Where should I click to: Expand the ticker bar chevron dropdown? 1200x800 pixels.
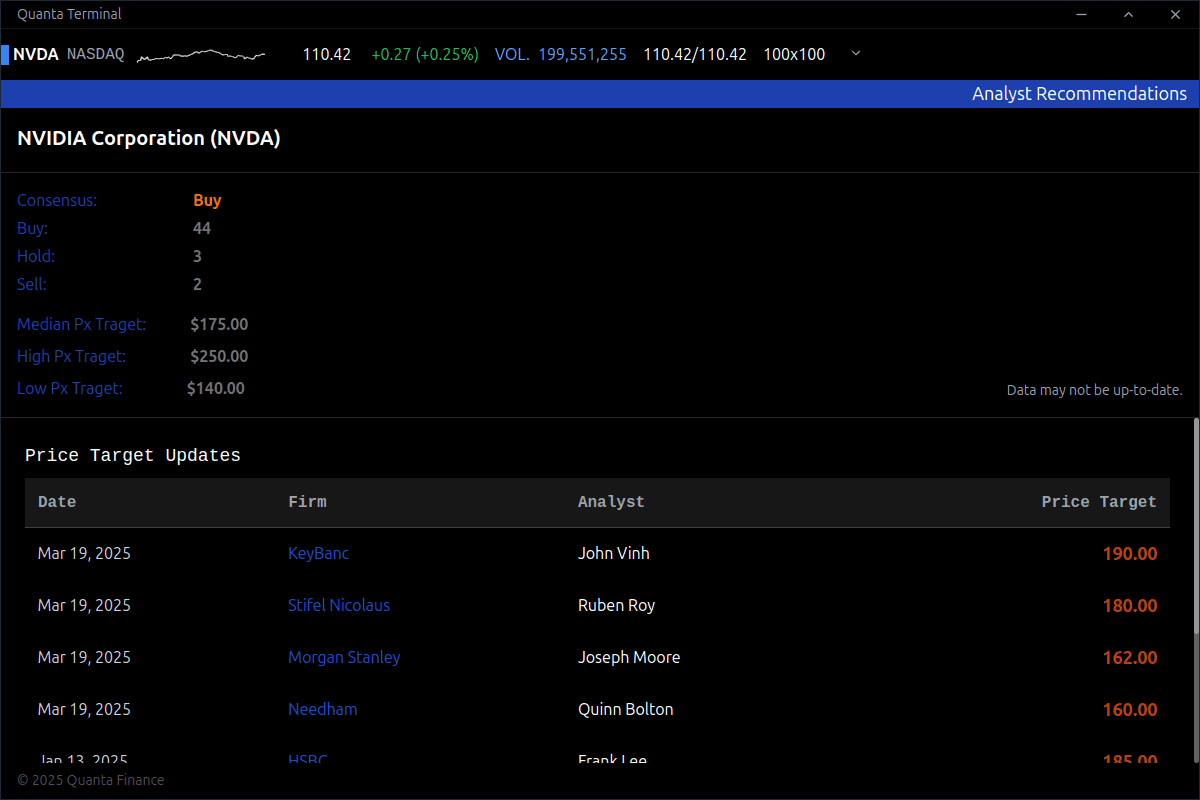click(855, 54)
